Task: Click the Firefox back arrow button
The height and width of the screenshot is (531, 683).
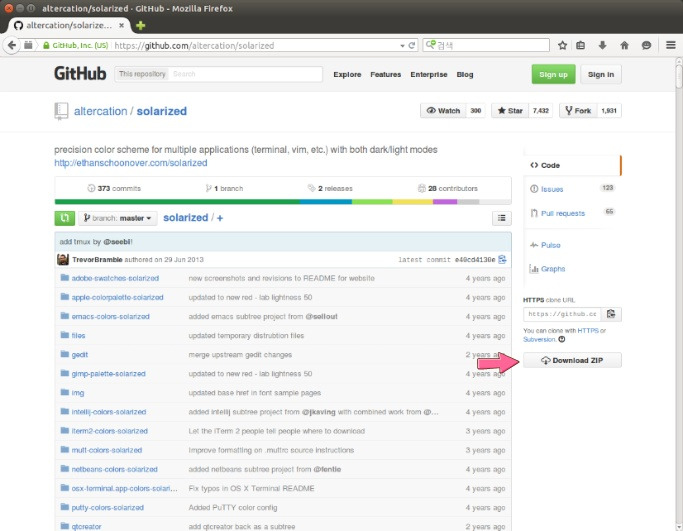Action: point(12,45)
